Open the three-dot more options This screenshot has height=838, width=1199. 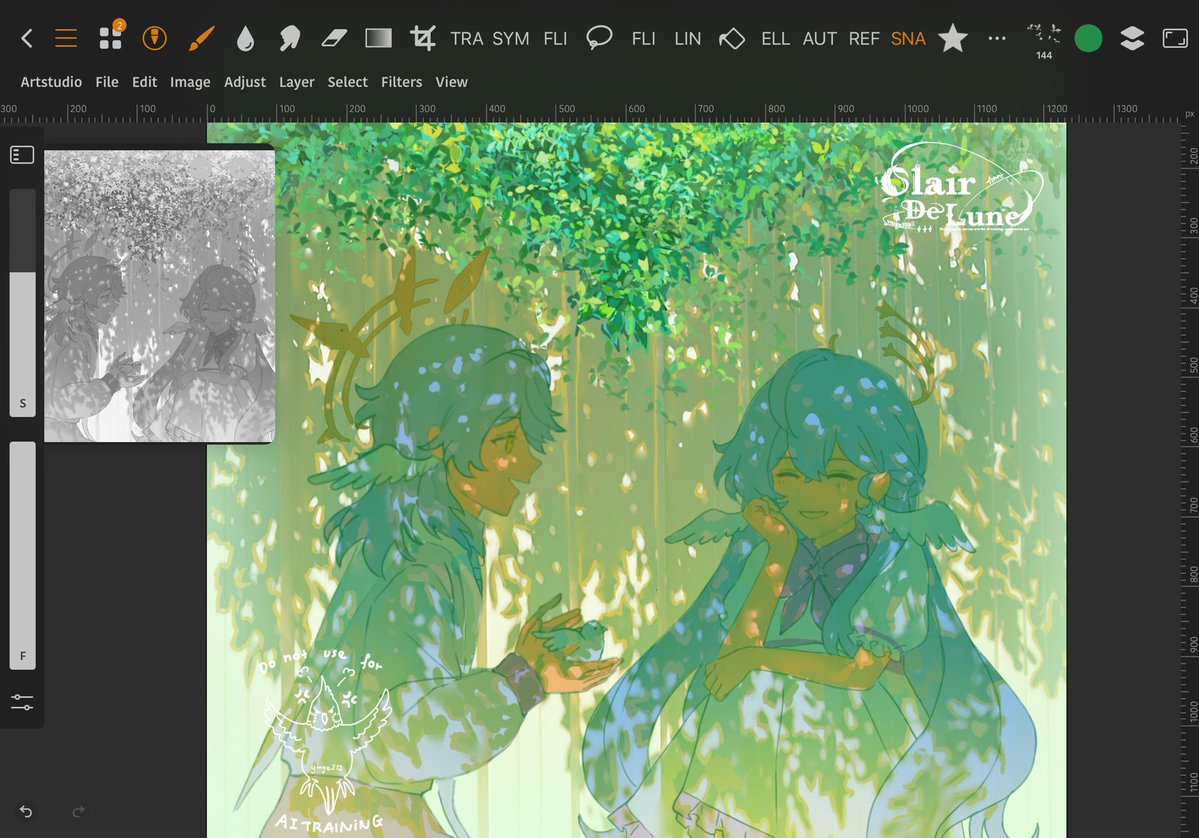coord(997,38)
